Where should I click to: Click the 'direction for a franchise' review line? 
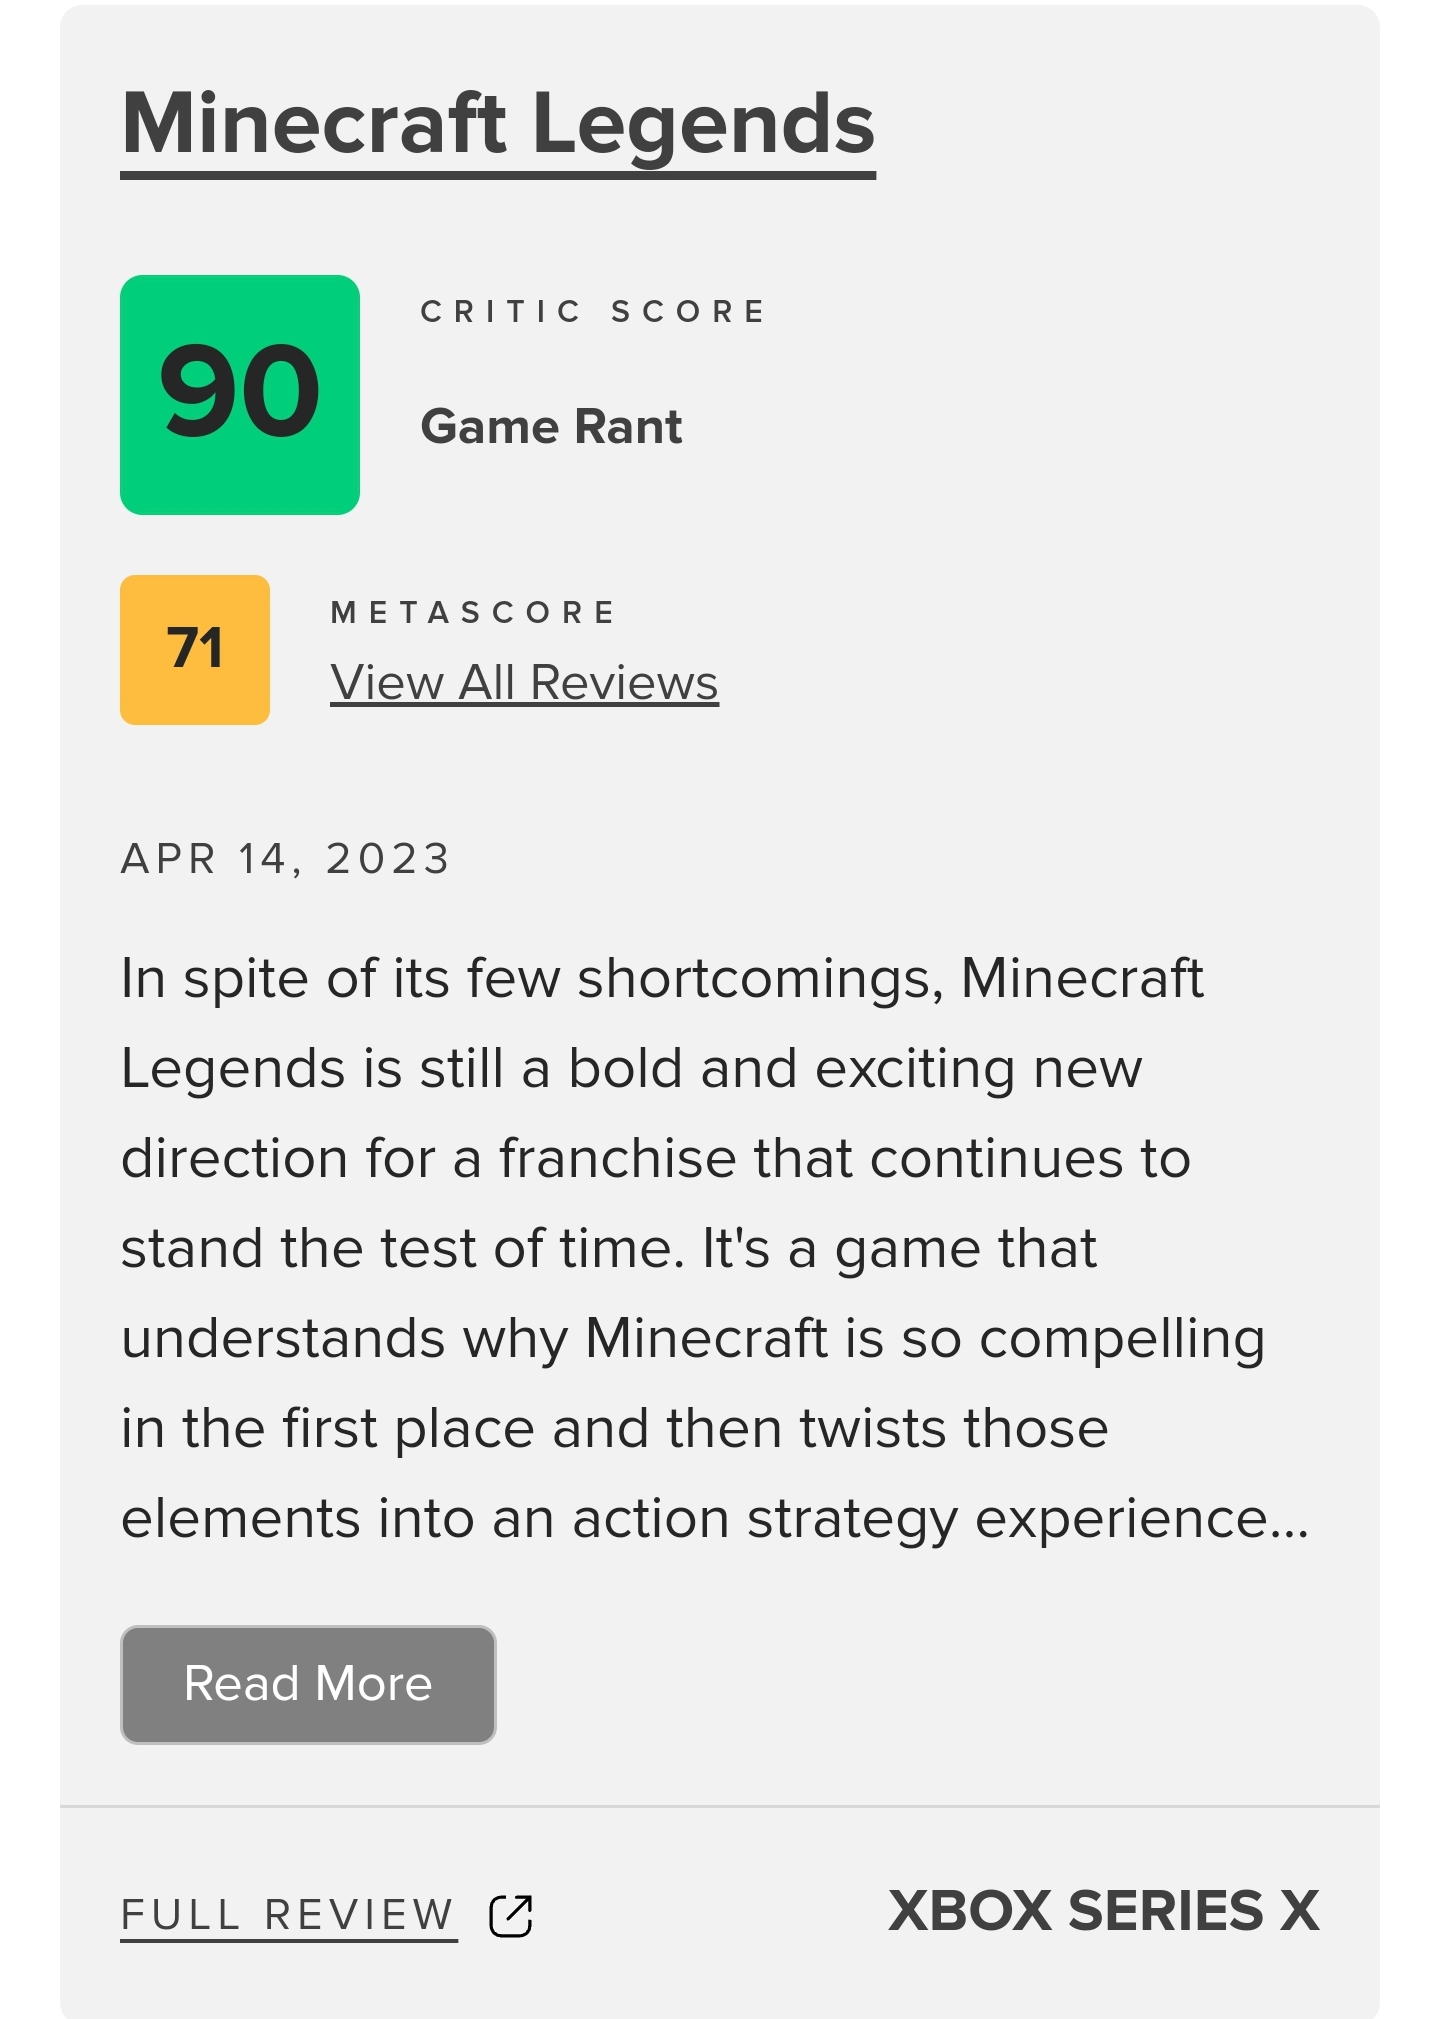656,1159
